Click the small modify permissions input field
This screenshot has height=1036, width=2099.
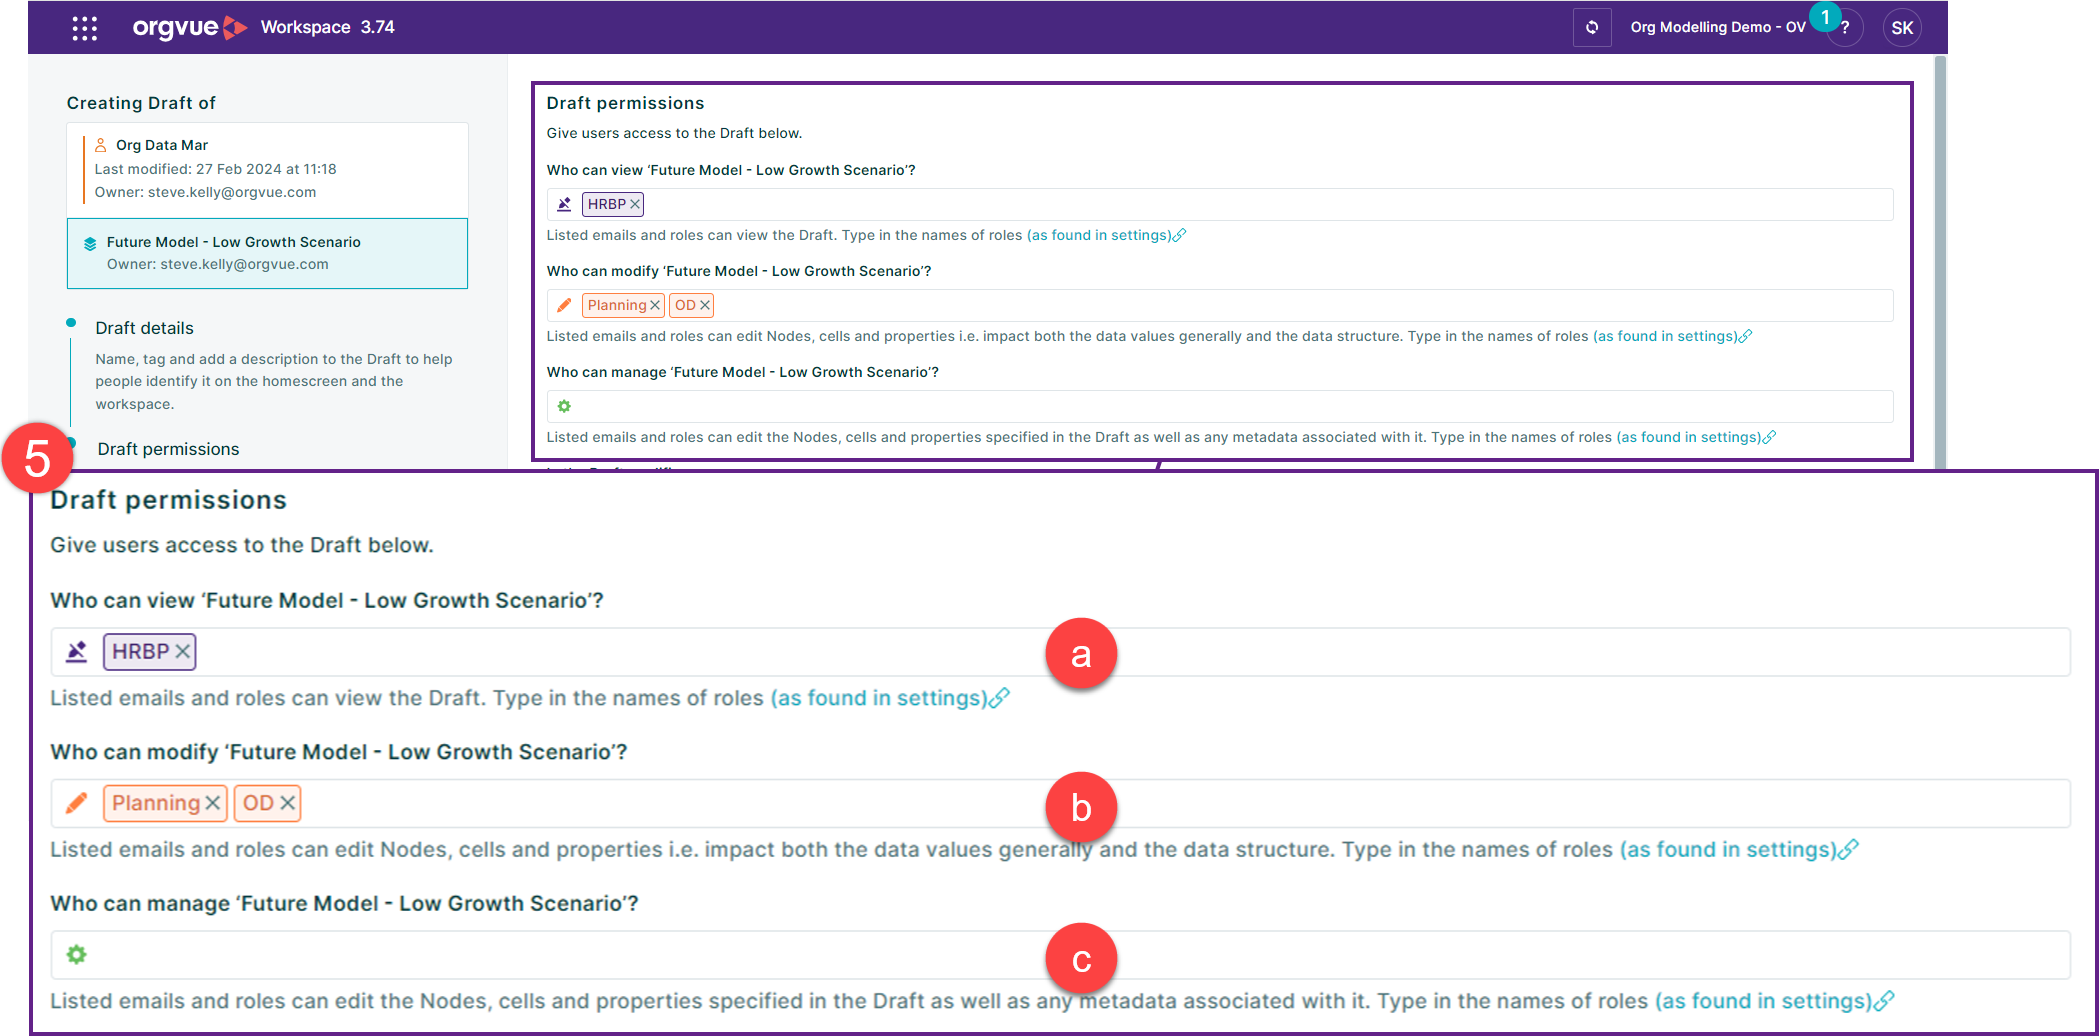1219,305
